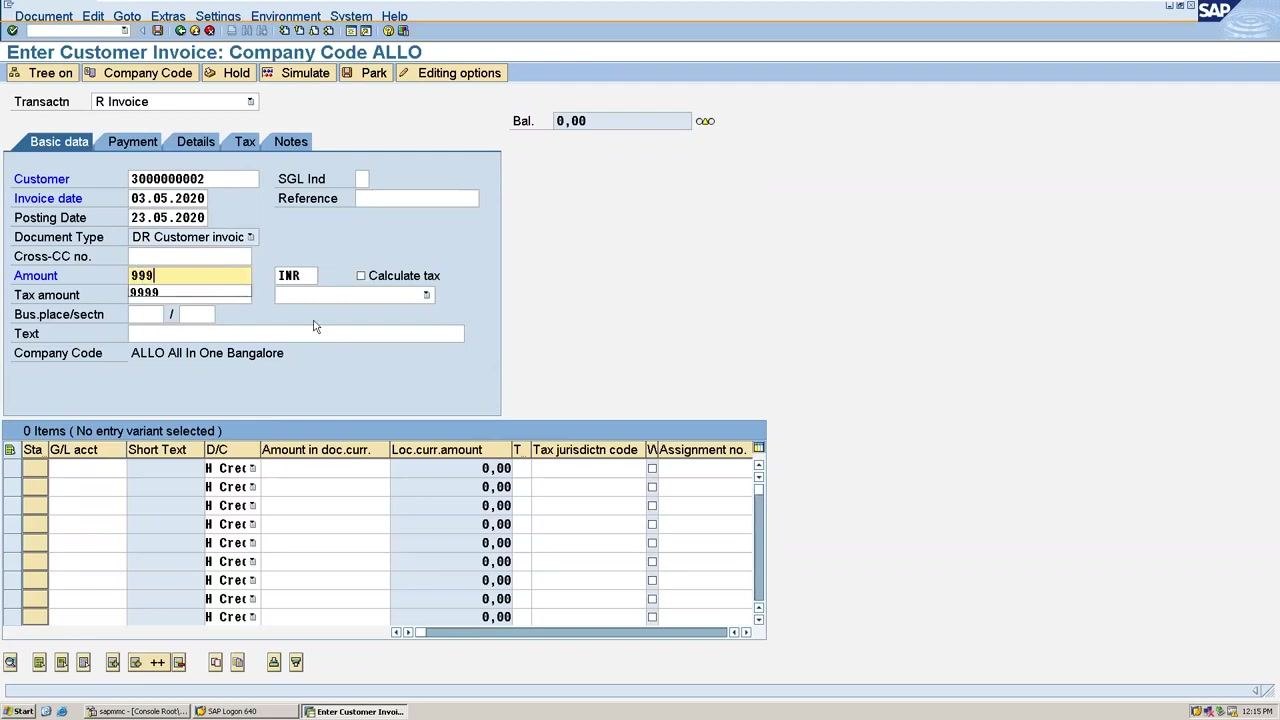Click the items table vertical scrollbar
The image size is (1280, 720).
(759, 541)
